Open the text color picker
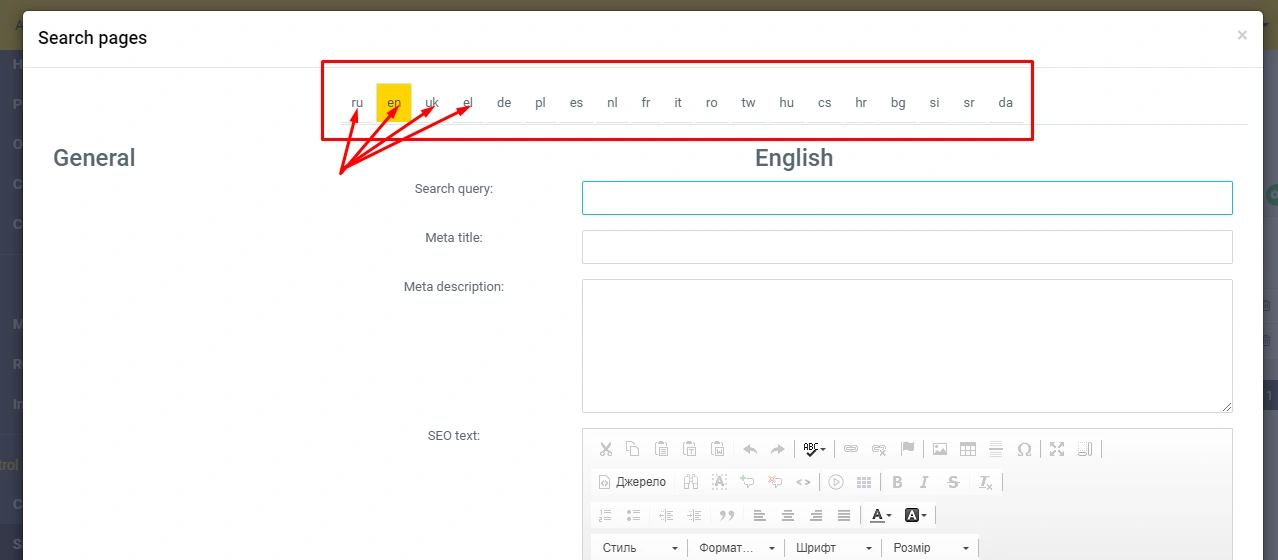The width and height of the screenshot is (1278, 560). (881, 515)
